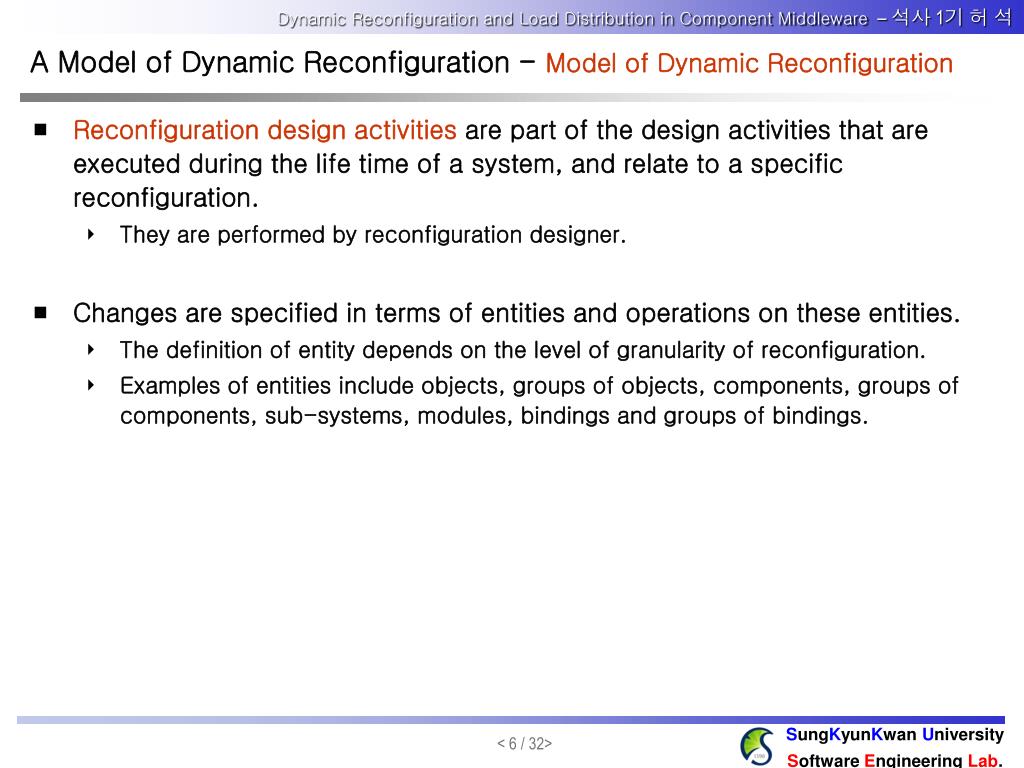The width and height of the screenshot is (1024, 768).
Task: Click the line starting 'Examples of entities include objects'
Action: (x=539, y=386)
